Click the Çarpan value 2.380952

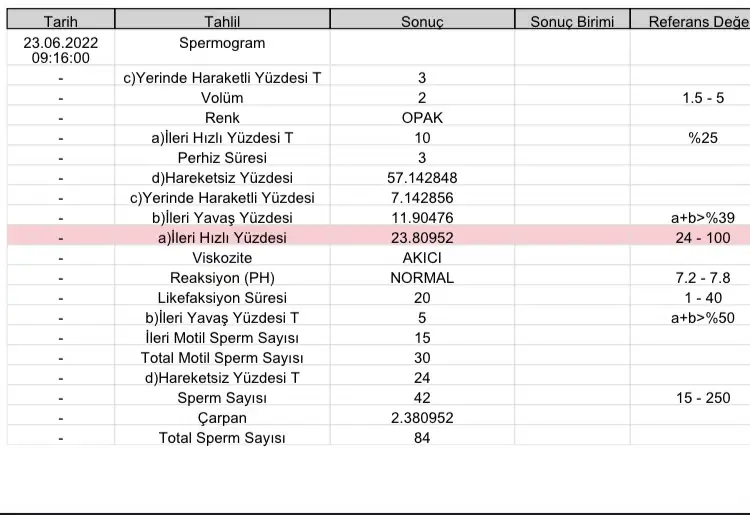[422, 418]
